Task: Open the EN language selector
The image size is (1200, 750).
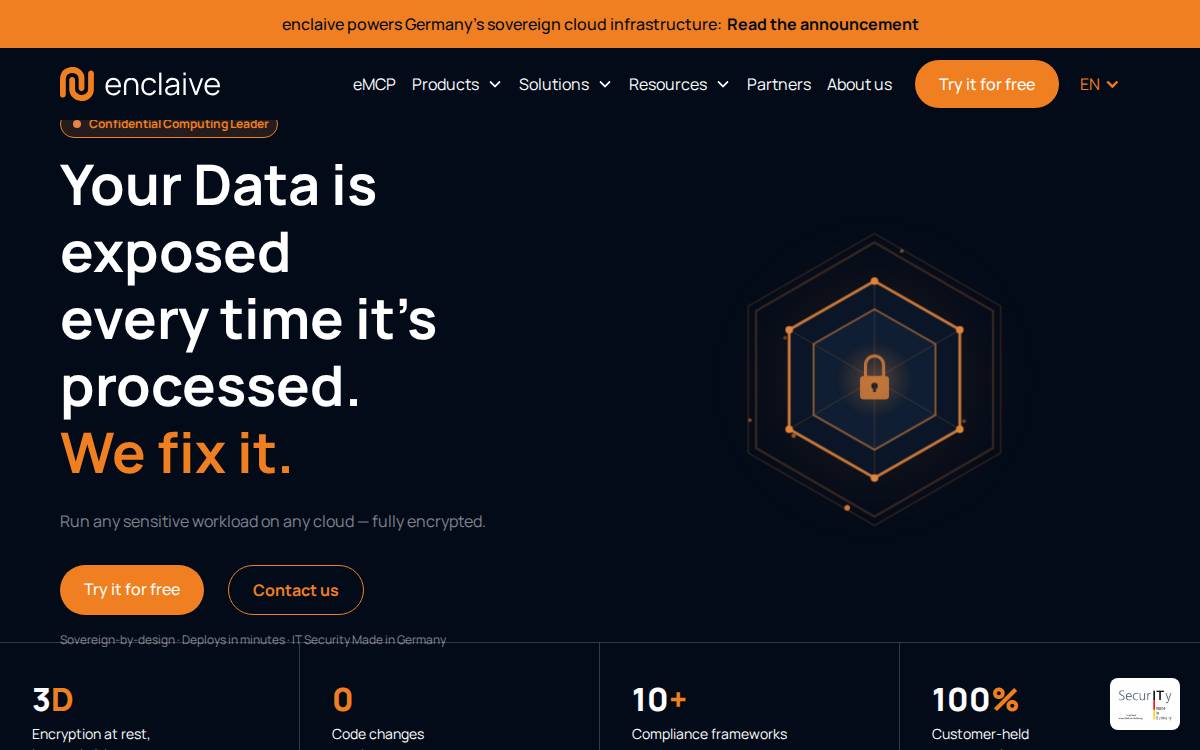Action: pyautogui.click(x=1099, y=84)
